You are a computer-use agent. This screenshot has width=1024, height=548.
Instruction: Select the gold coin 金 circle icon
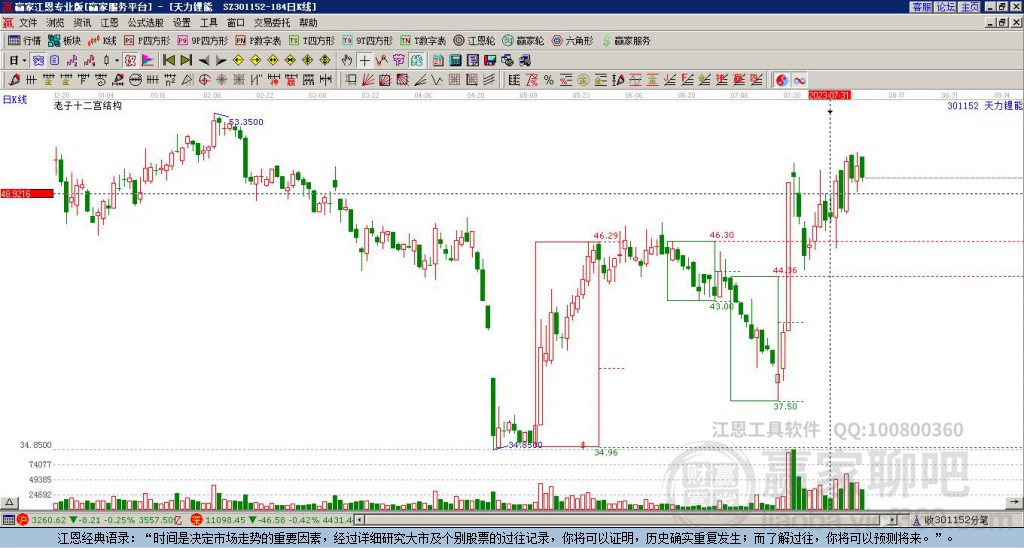click(x=583, y=80)
